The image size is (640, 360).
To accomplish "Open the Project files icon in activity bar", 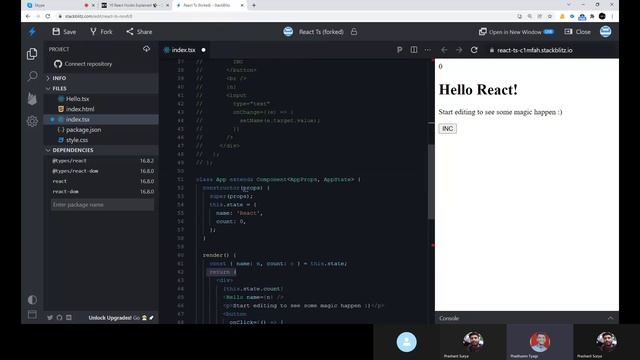I will 32,54.
